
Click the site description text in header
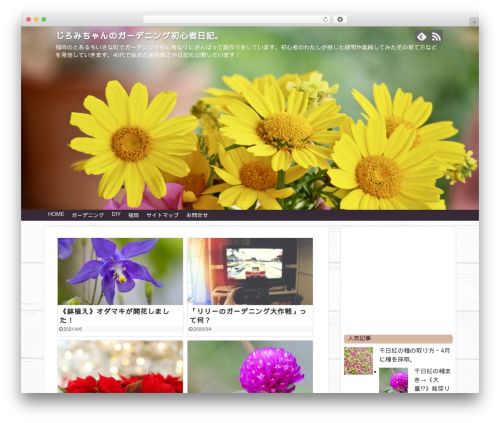[246, 51]
